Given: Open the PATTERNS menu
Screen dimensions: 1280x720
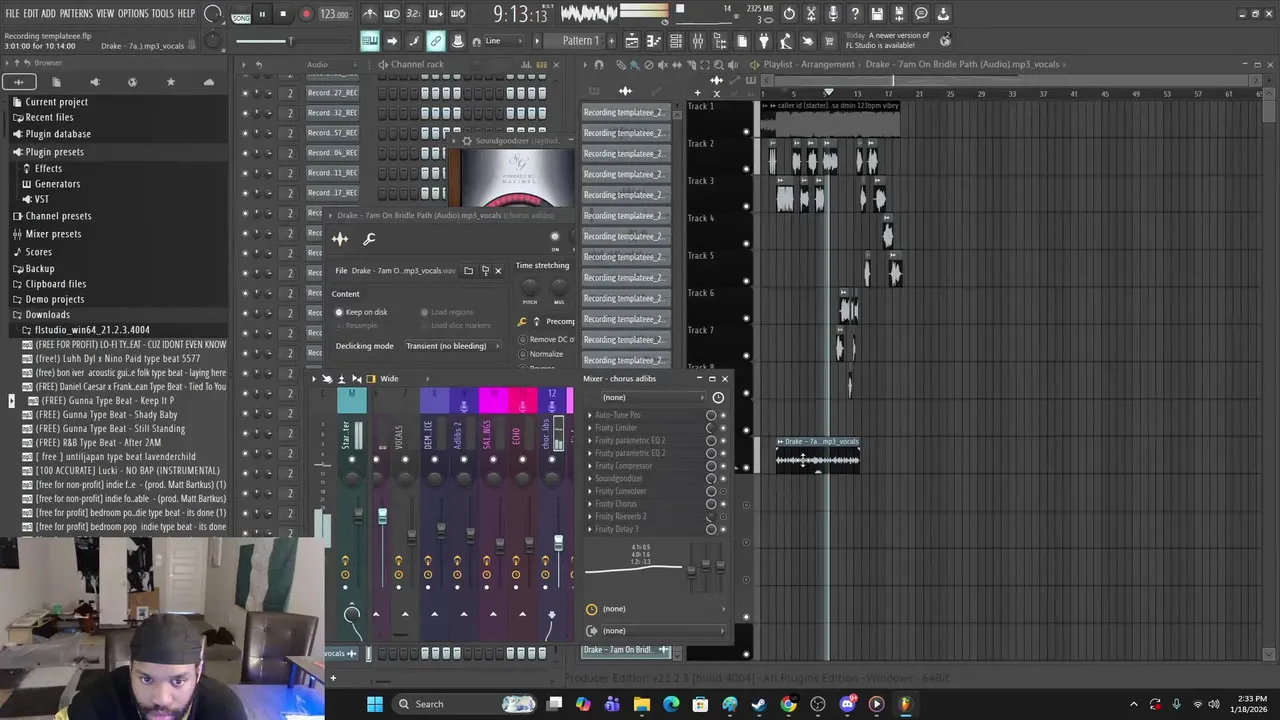Looking at the screenshot, I should click(76, 14).
